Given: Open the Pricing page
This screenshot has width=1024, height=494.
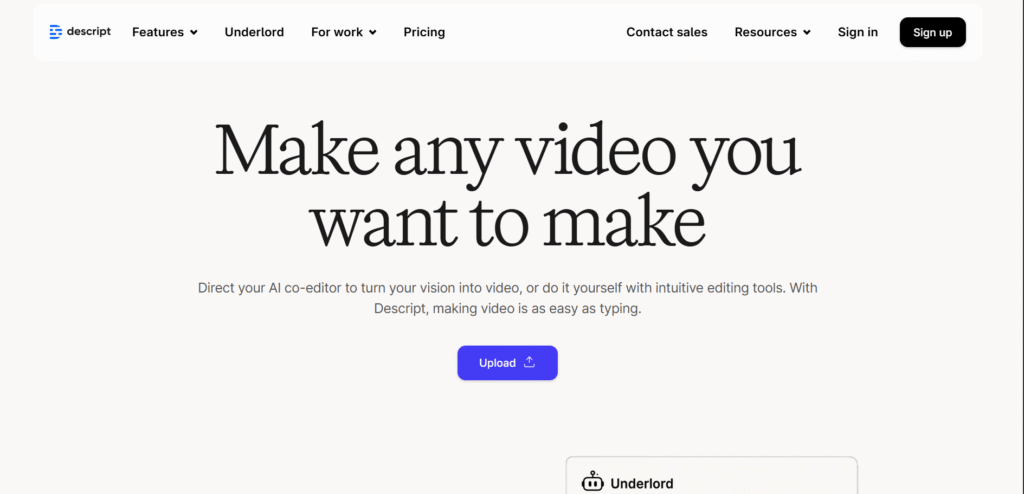Looking at the screenshot, I should click(424, 32).
